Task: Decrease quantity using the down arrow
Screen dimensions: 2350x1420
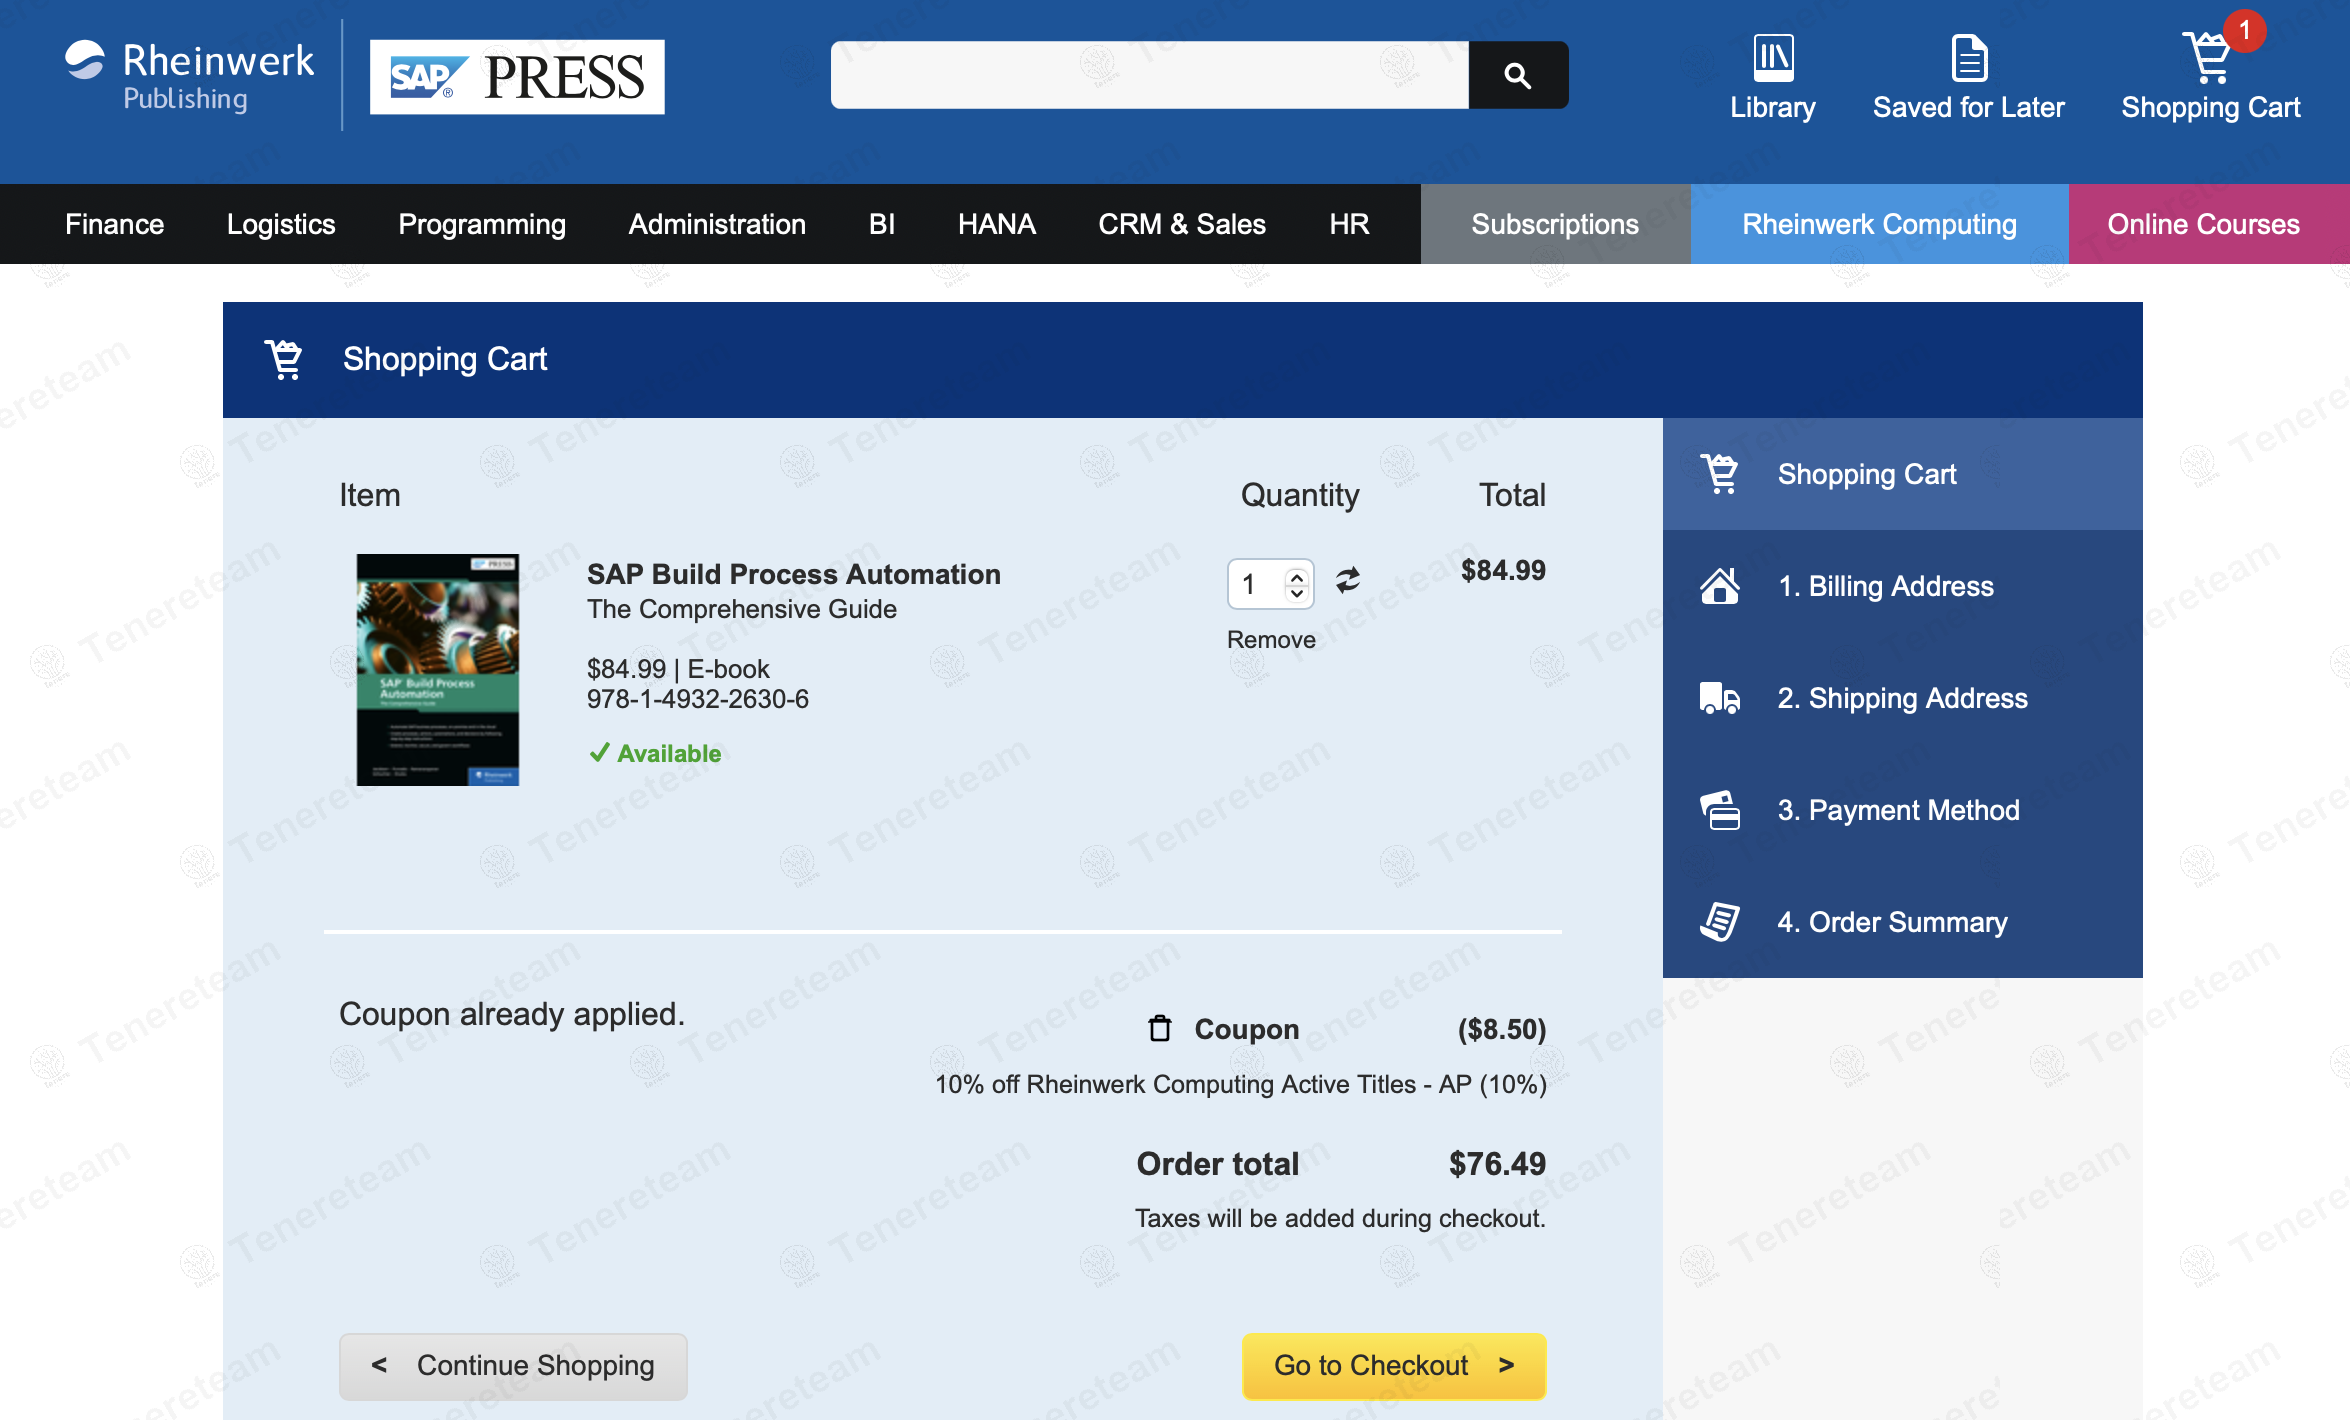Action: tap(1296, 594)
